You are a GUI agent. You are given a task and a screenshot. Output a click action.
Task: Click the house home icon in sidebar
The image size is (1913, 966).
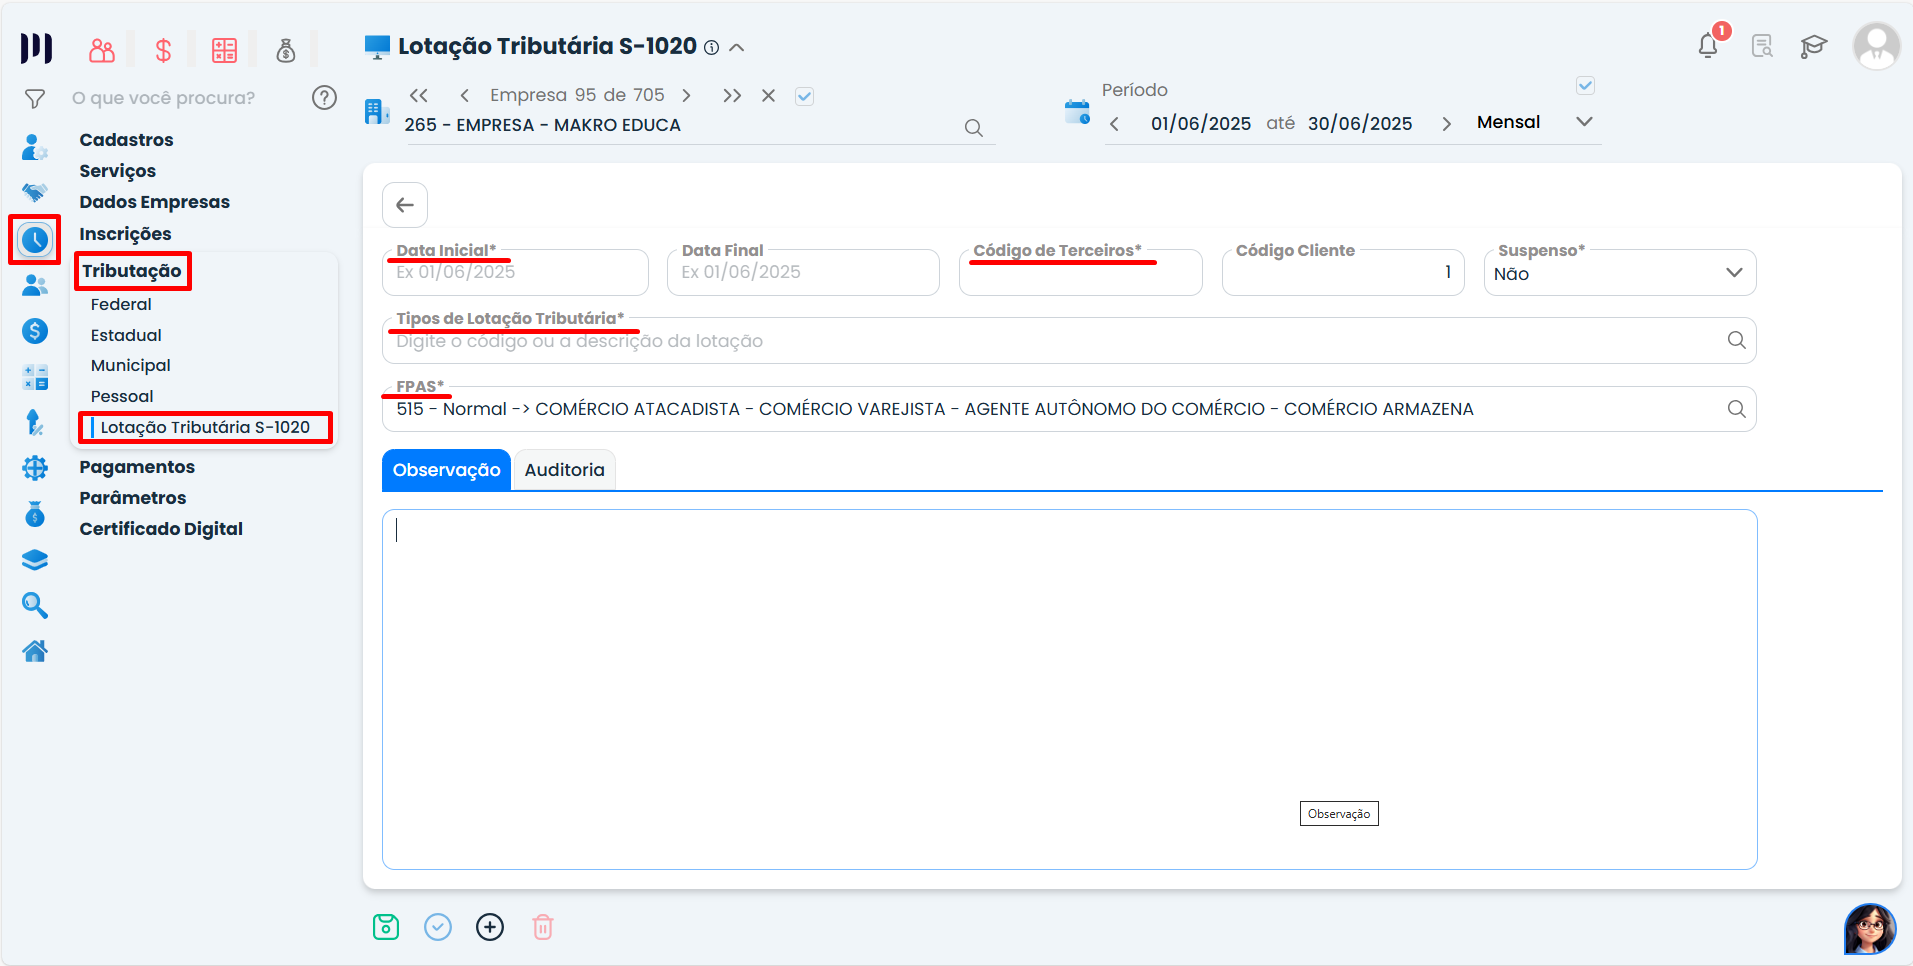(35, 652)
